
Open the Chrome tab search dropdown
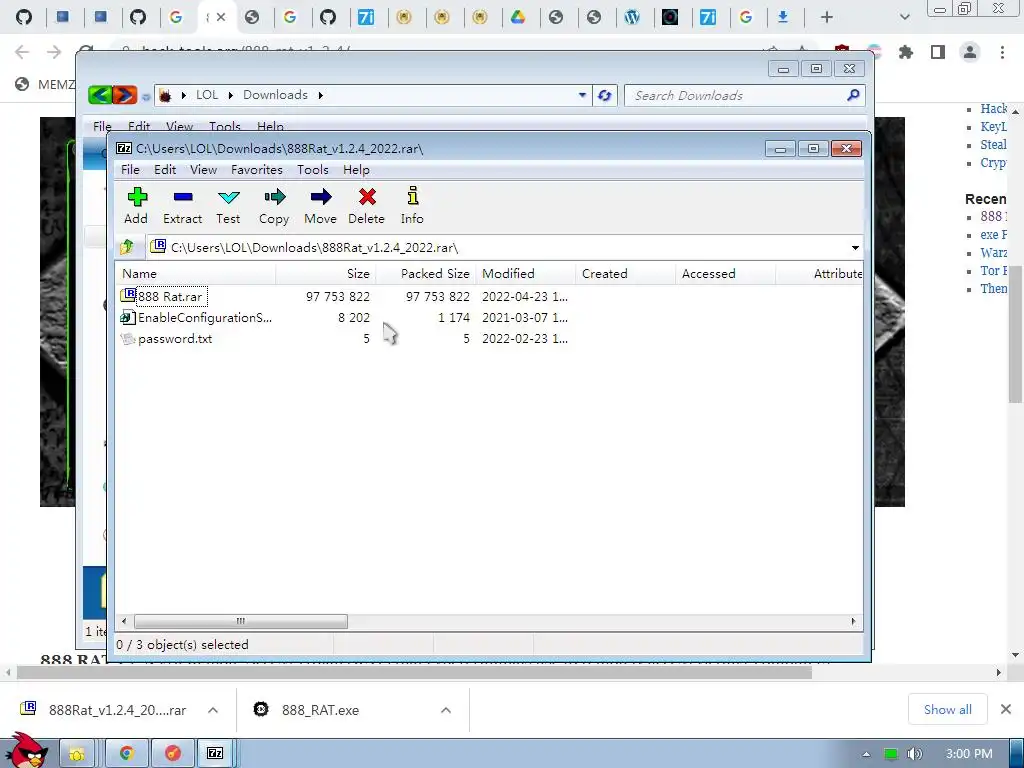[904, 17]
